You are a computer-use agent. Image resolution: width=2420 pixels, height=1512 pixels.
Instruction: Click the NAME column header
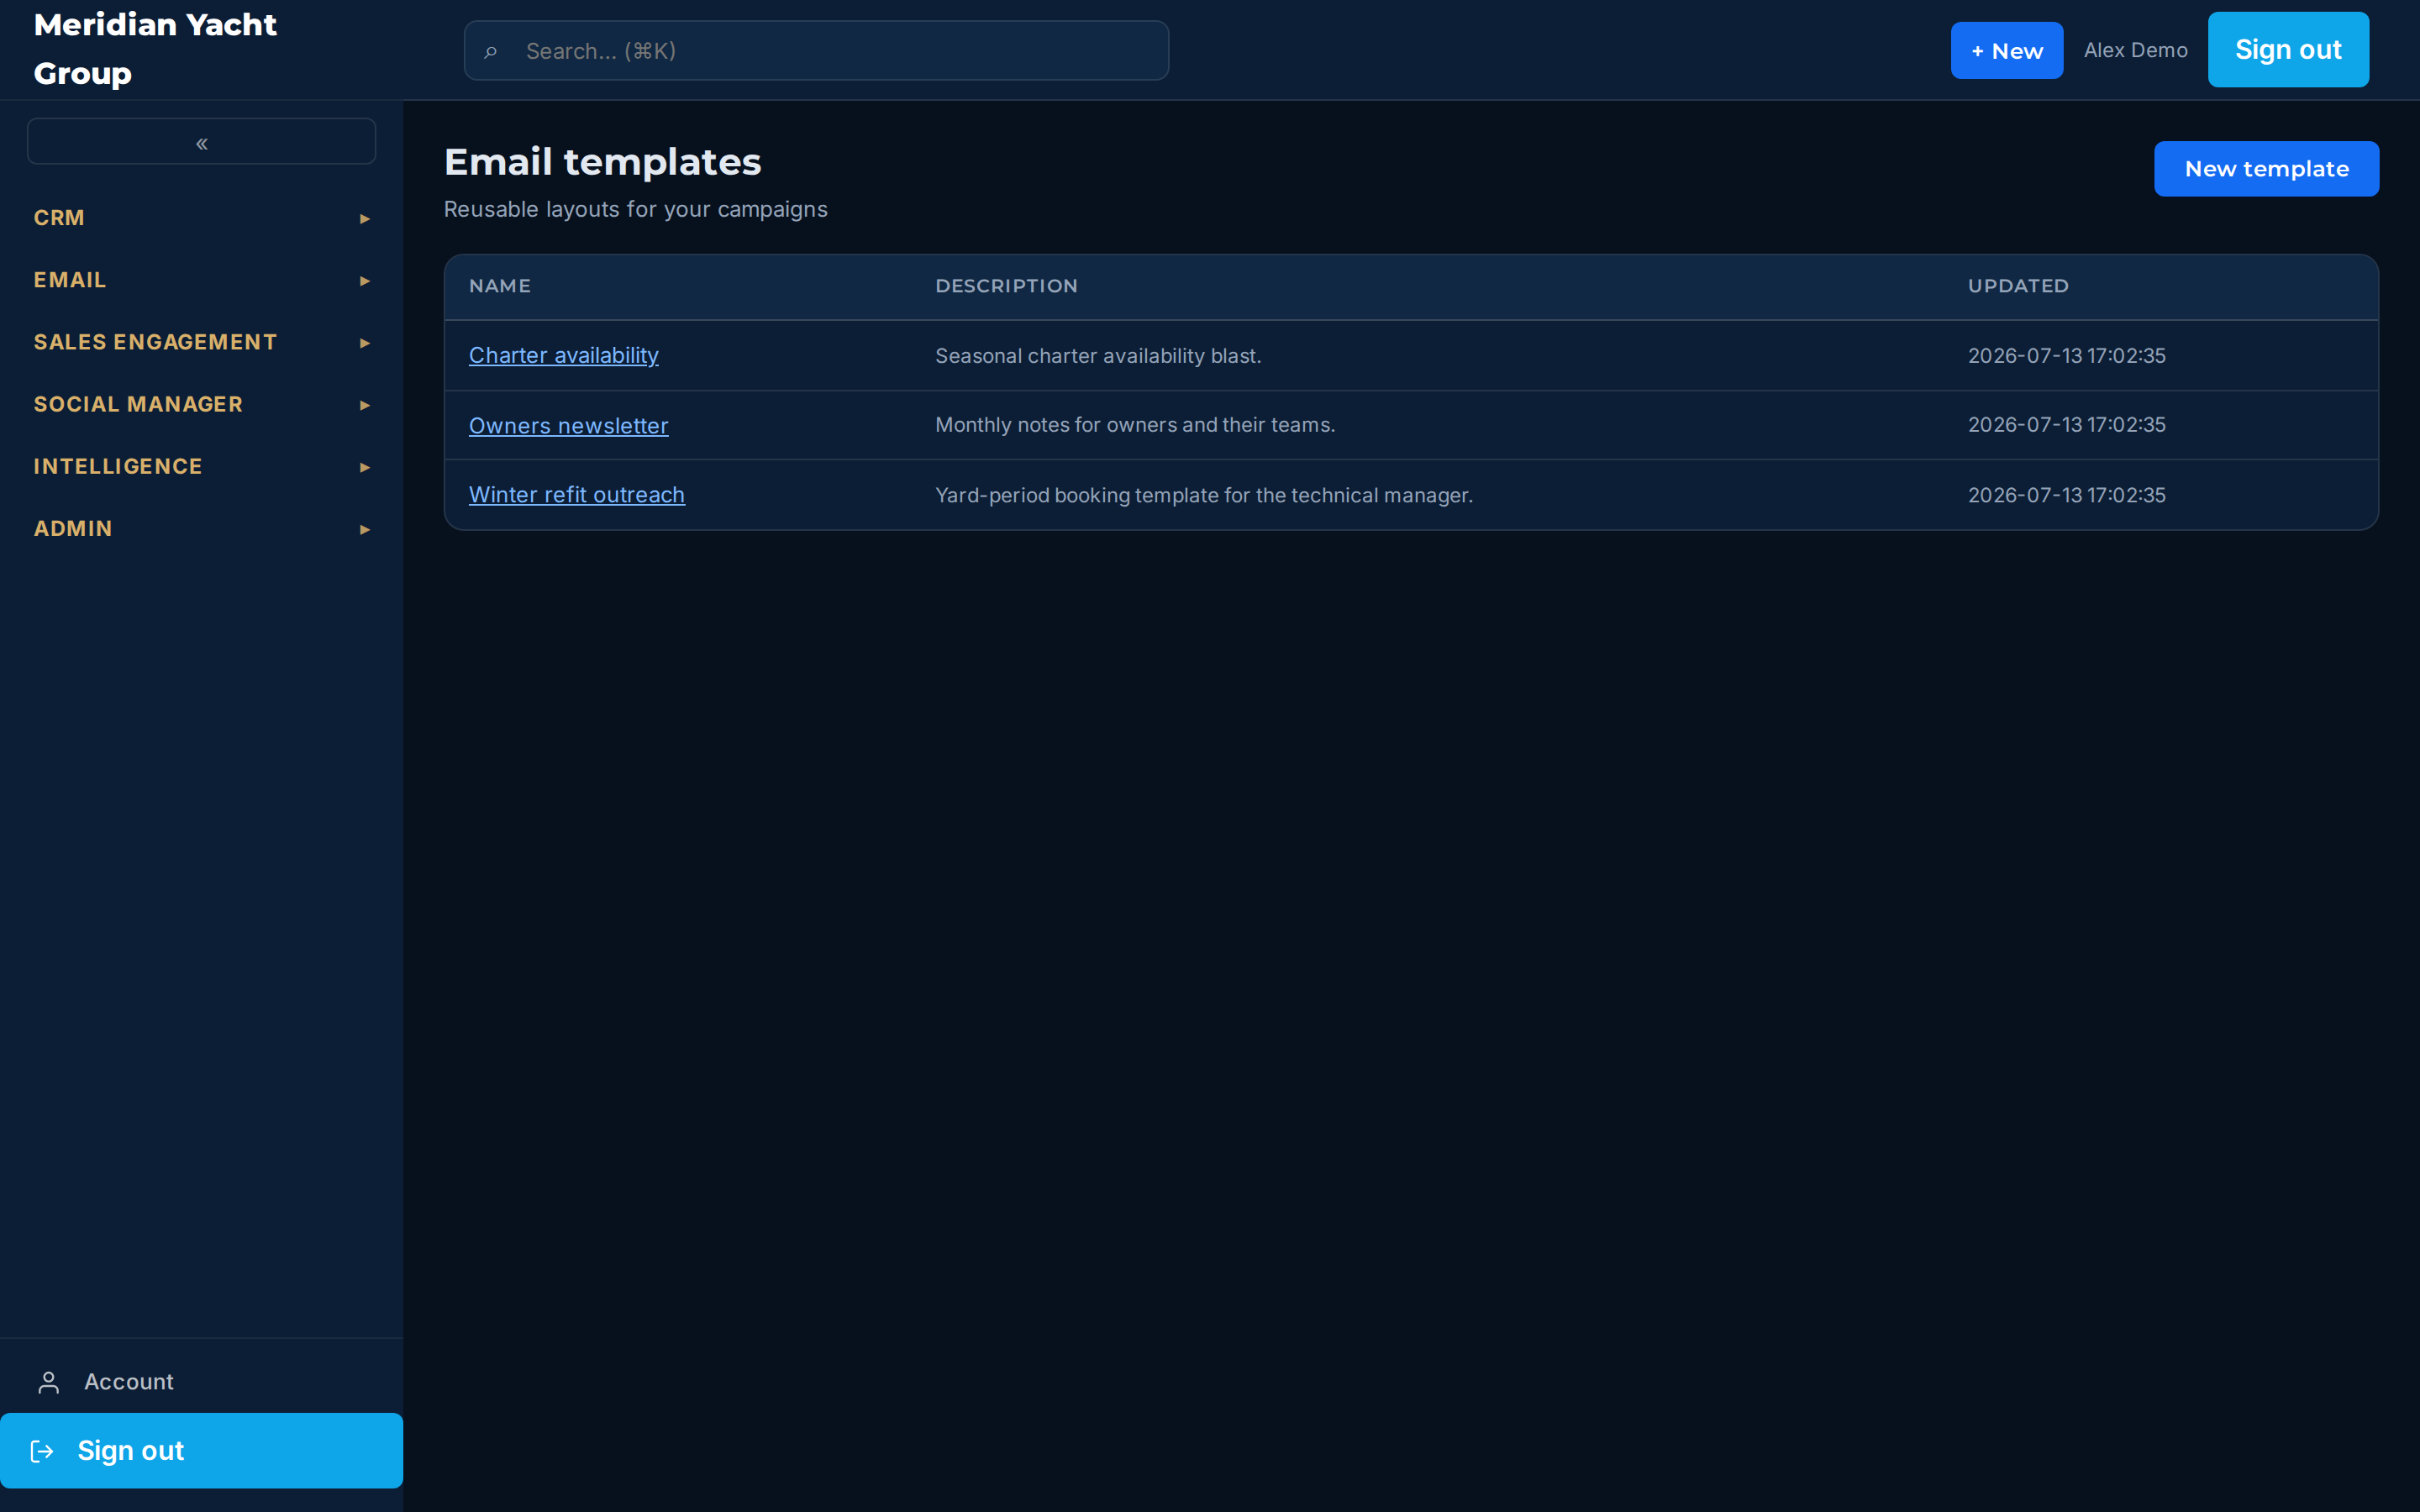500,286
